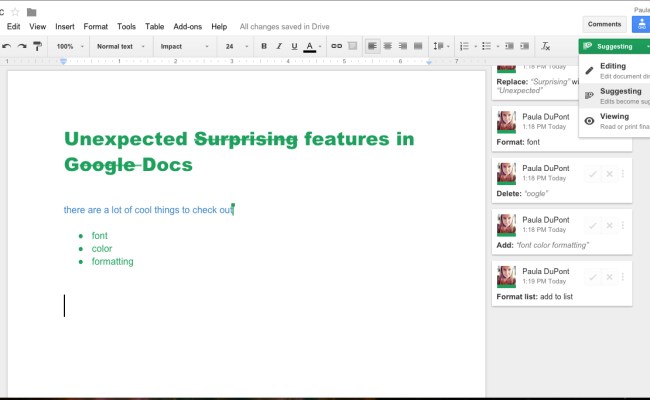This screenshot has width=650, height=400.
Task: Choose Suggesting mode from the dropdown
Action: click(x=614, y=96)
